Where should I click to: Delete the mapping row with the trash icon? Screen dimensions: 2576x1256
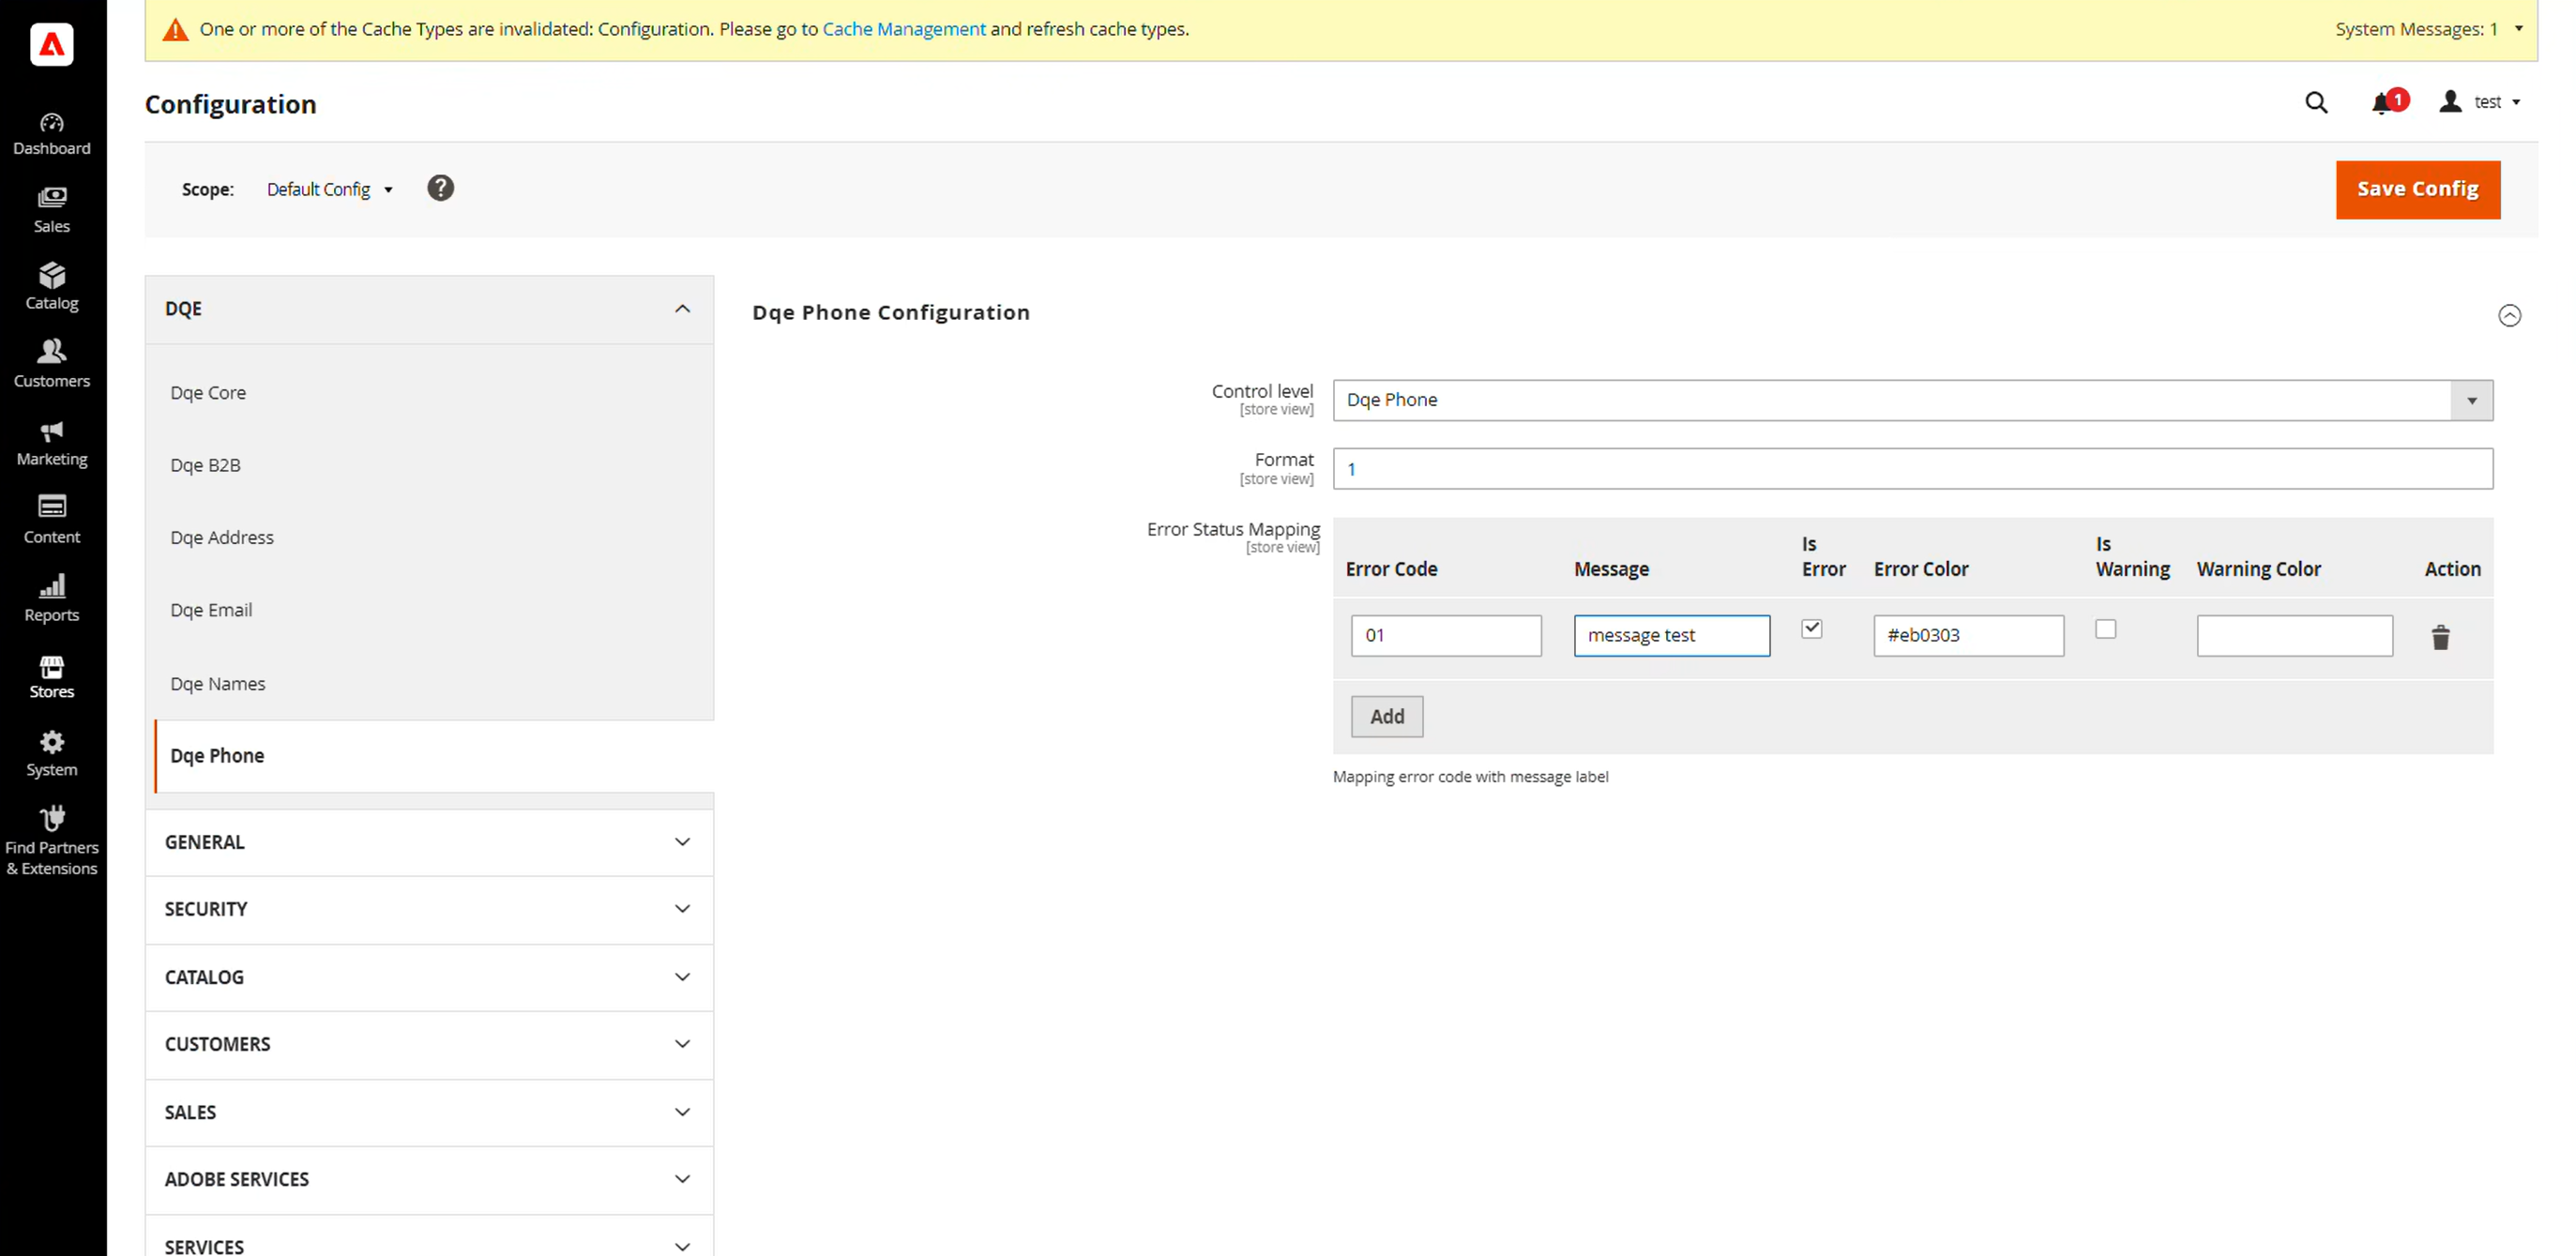(x=2440, y=638)
